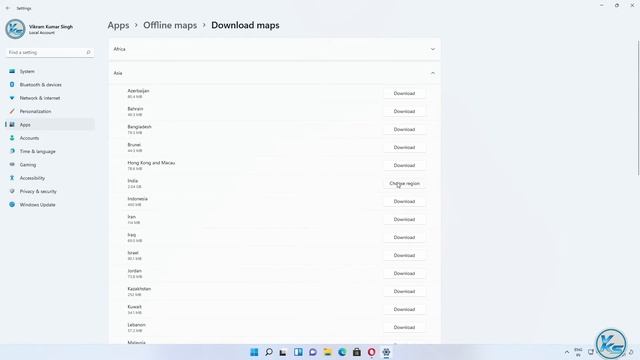Download the Lebanon map
This screenshot has height=360, width=640.
404,327
